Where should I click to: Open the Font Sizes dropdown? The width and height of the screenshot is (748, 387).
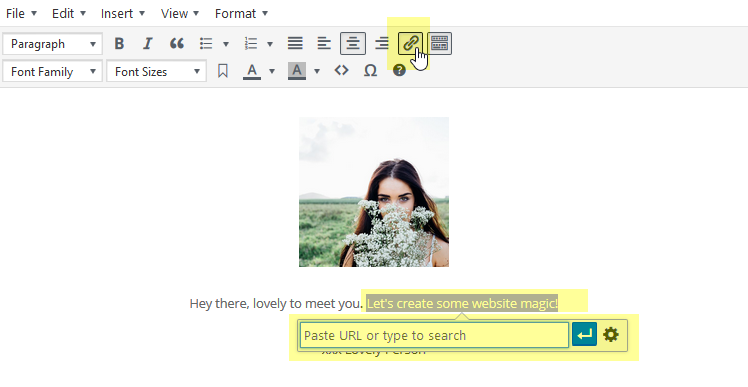156,72
